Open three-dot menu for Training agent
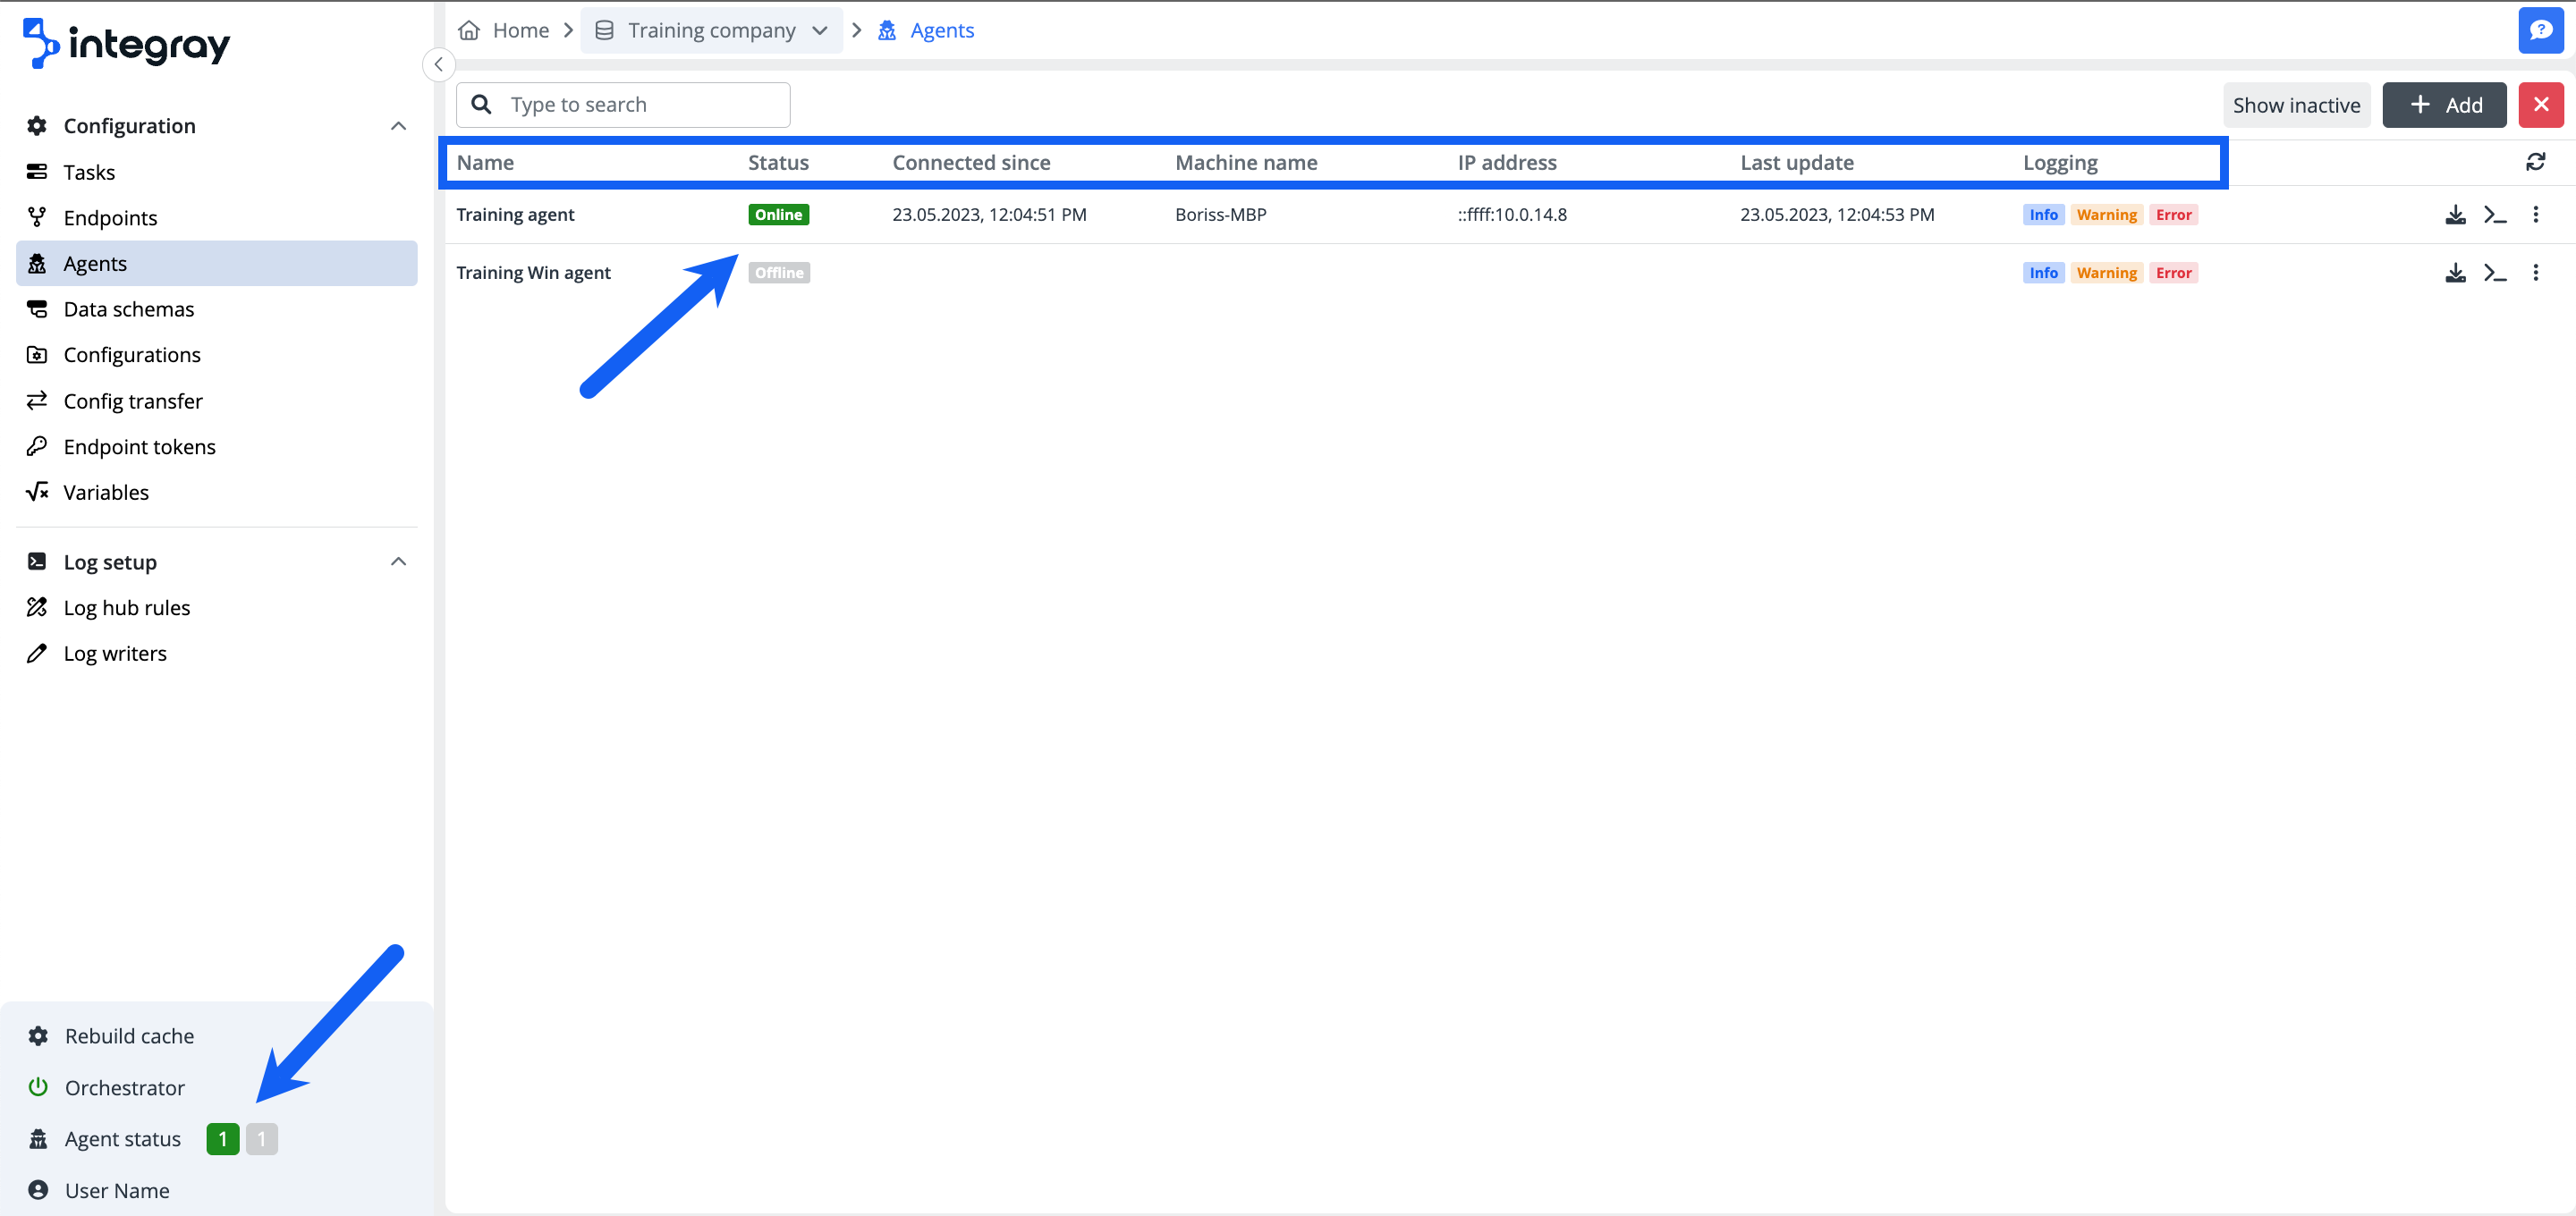2576x1216 pixels. [2534, 215]
